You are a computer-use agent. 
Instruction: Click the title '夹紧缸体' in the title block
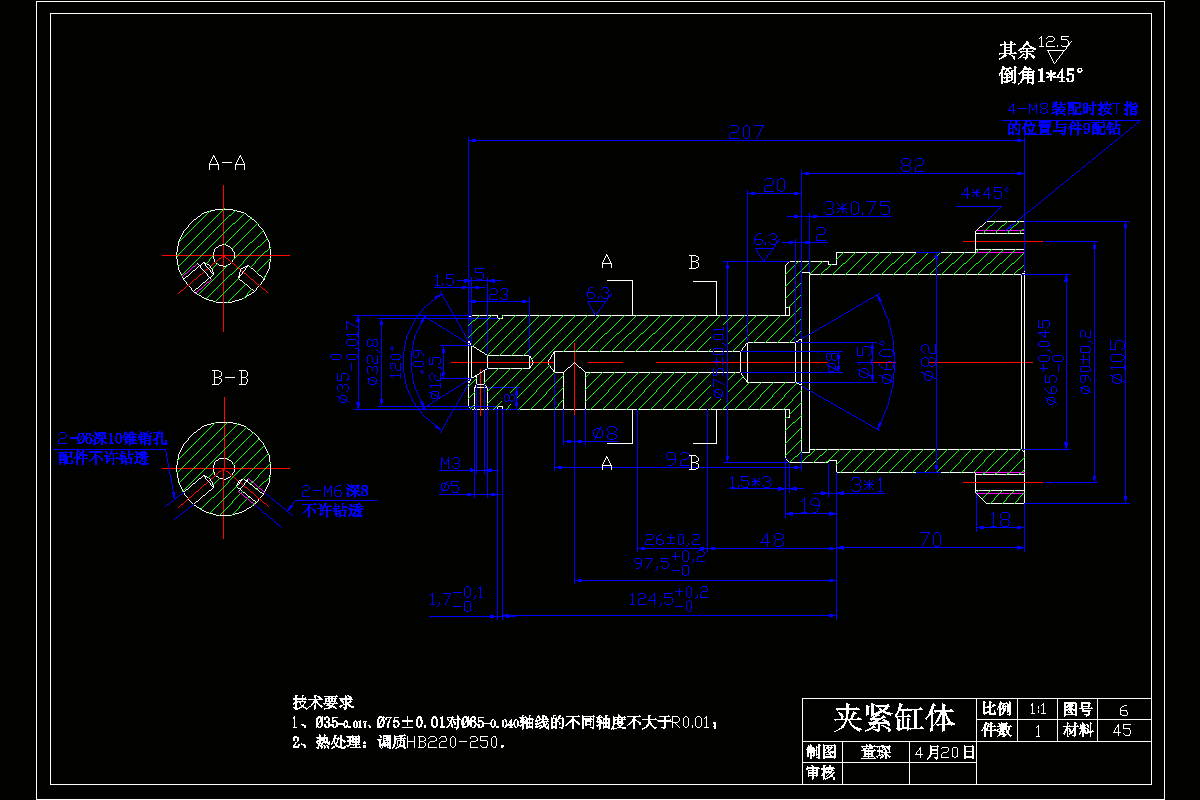coord(894,717)
